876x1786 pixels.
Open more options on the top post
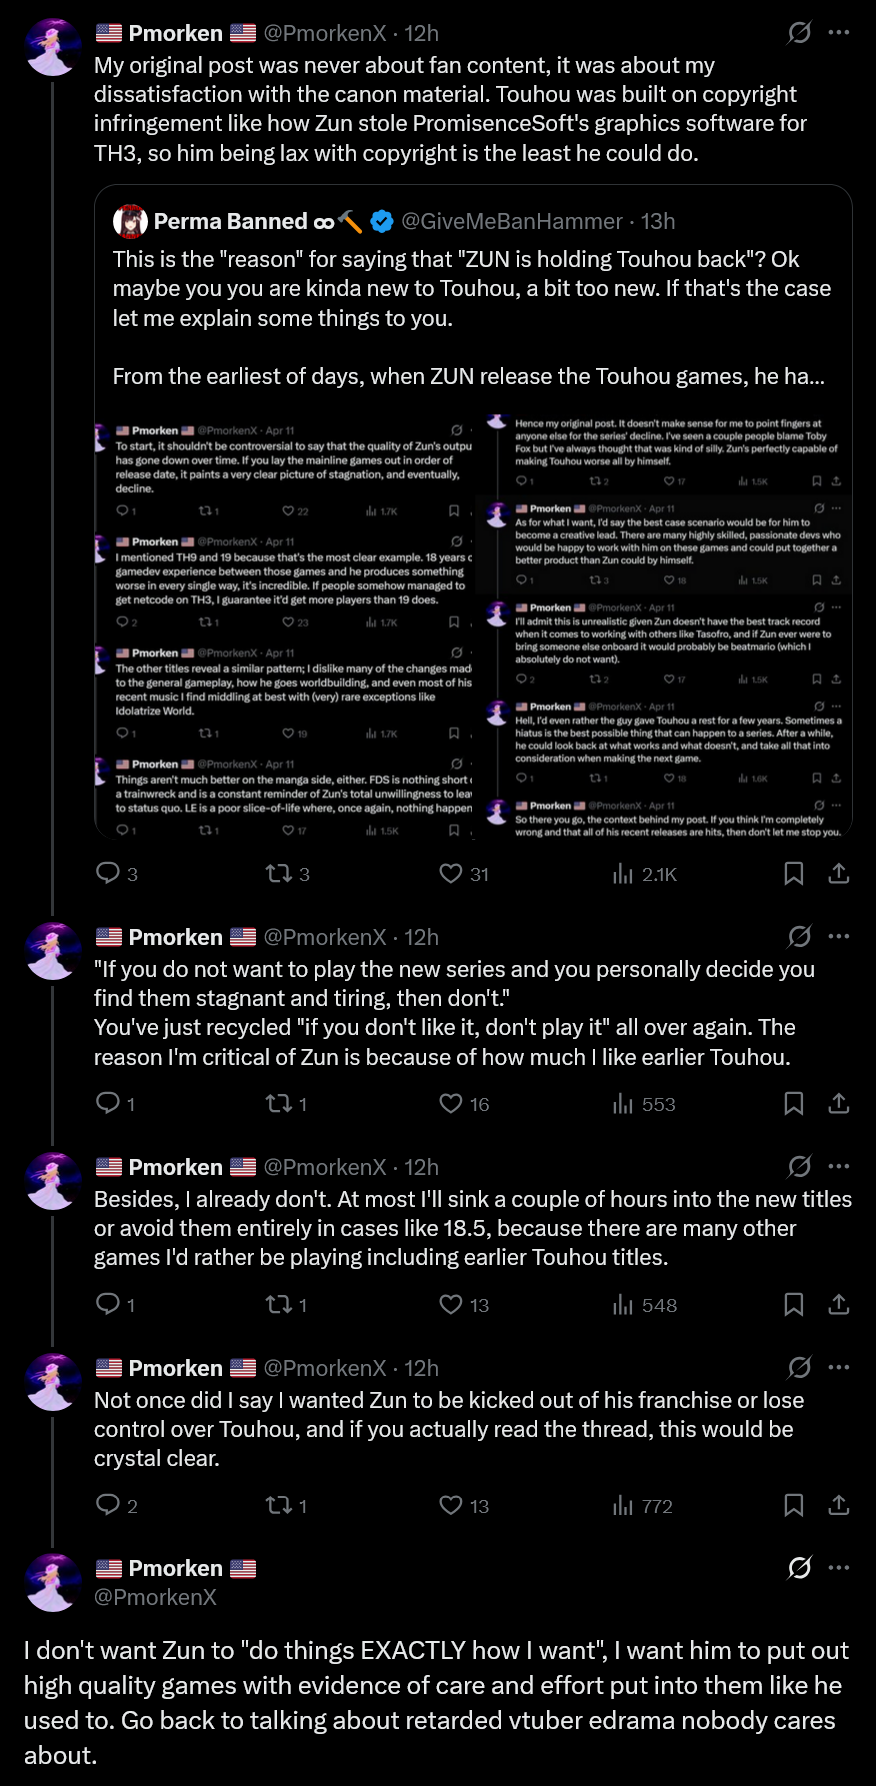tap(839, 33)
